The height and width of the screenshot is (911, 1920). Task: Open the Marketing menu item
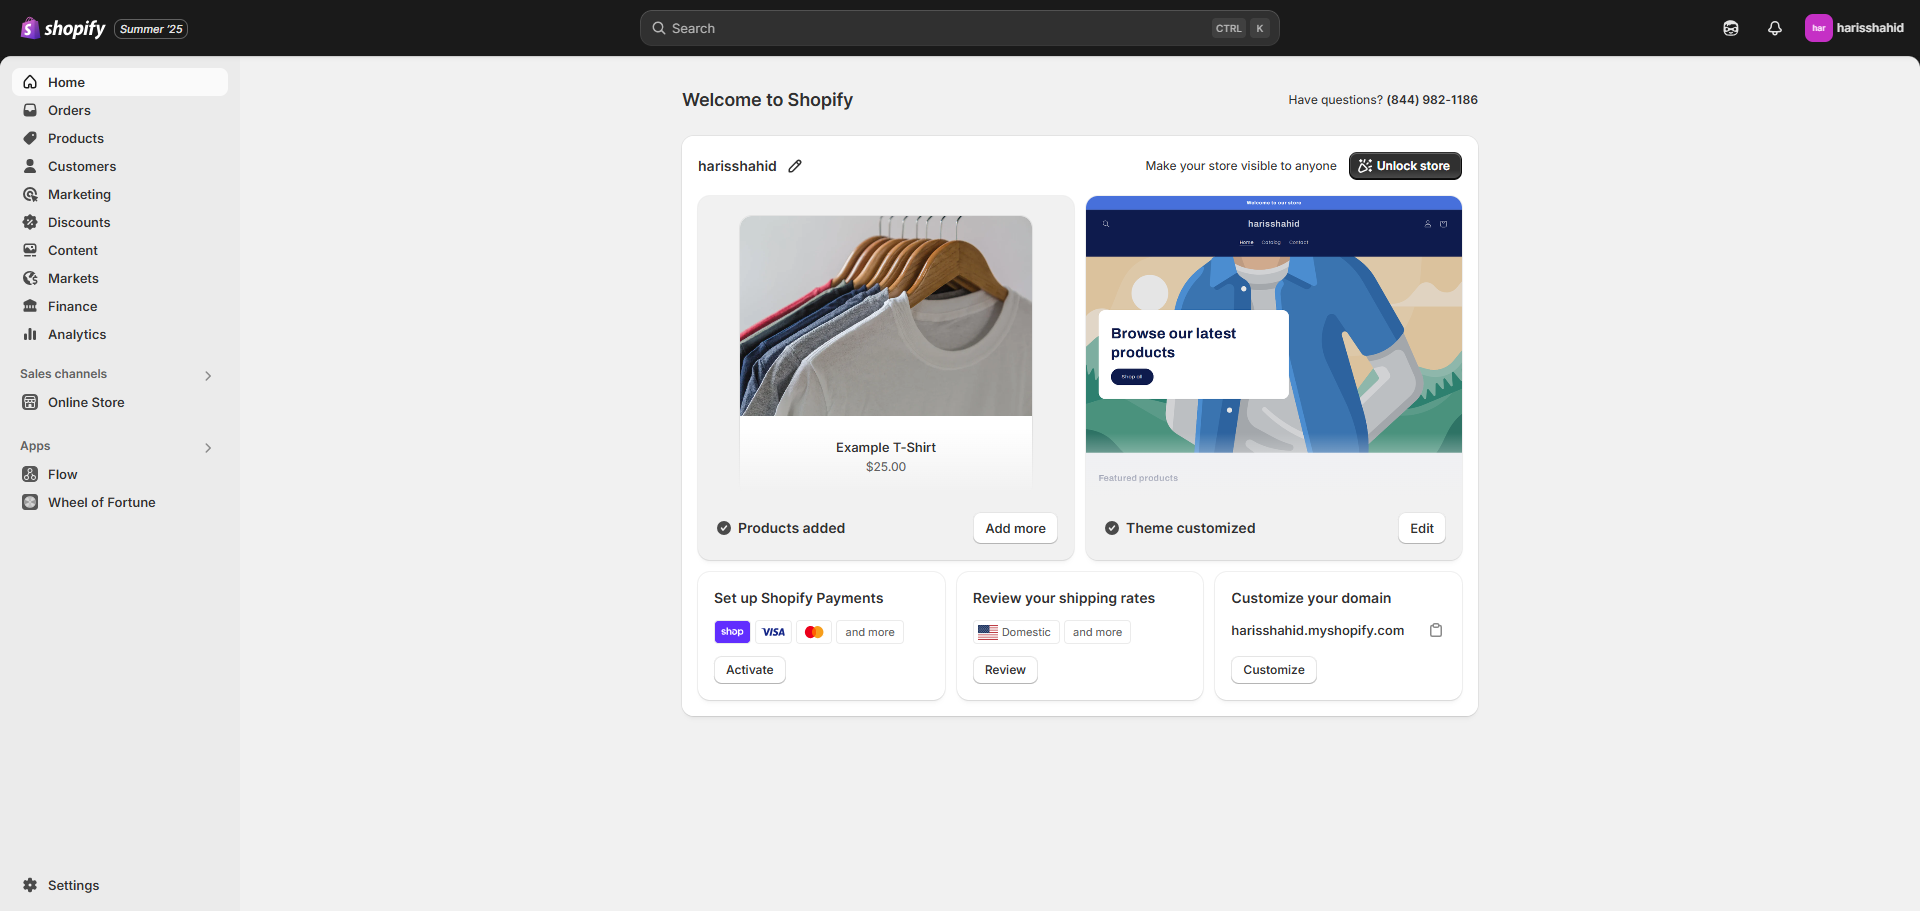120,194
